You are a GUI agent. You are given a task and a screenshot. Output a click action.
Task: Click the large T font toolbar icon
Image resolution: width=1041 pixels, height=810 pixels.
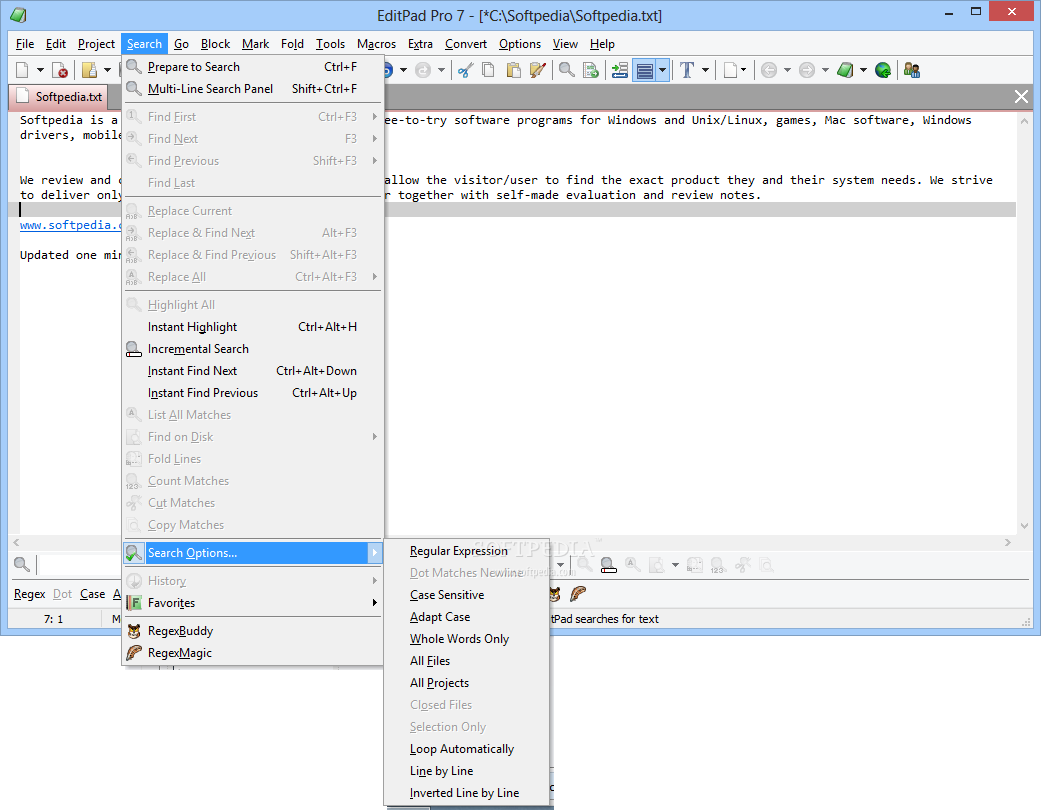tap(687, 70)
